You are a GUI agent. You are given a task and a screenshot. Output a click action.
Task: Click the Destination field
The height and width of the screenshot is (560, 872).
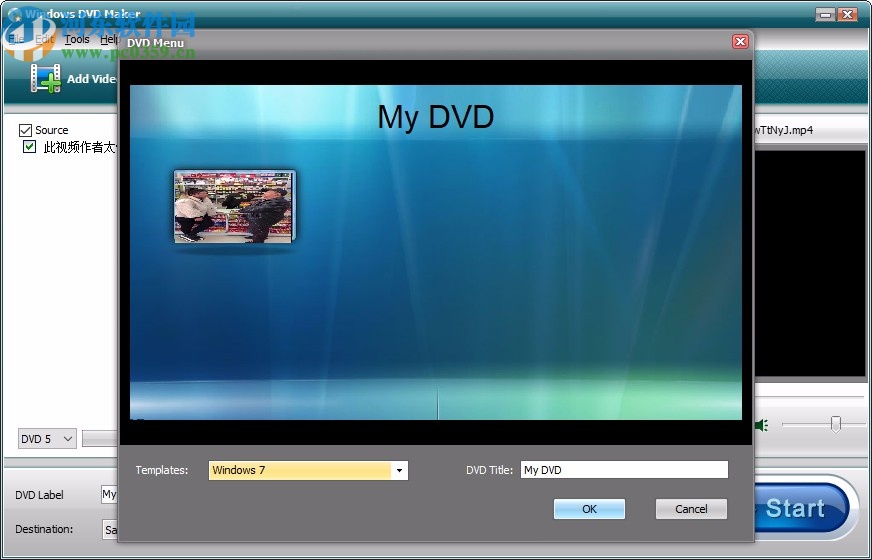(111, 529)
